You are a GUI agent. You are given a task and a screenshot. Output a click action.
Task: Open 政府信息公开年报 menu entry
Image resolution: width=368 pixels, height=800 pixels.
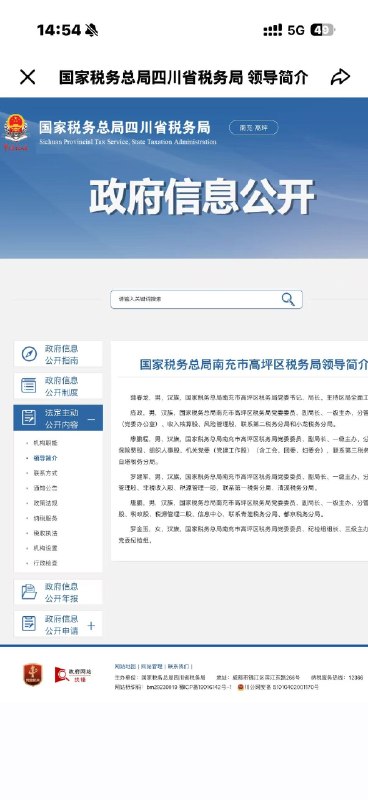[58, 592]
